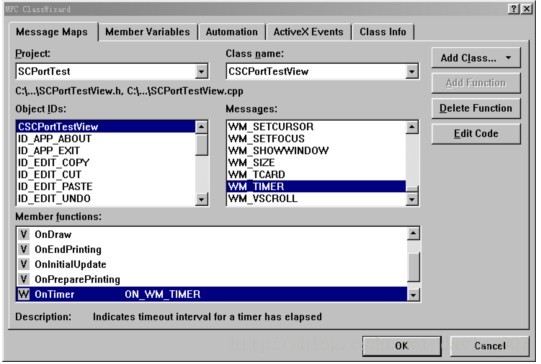Click V icon next to OnInitialUpdate

23,265
